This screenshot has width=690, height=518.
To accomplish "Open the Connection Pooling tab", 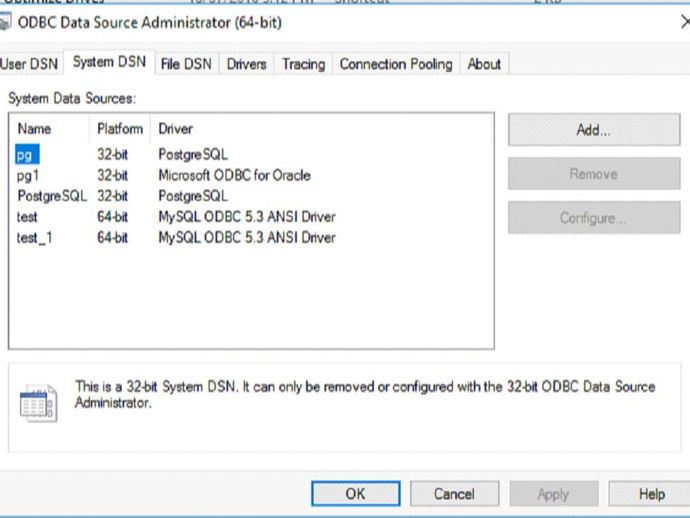I will [396, 64].
